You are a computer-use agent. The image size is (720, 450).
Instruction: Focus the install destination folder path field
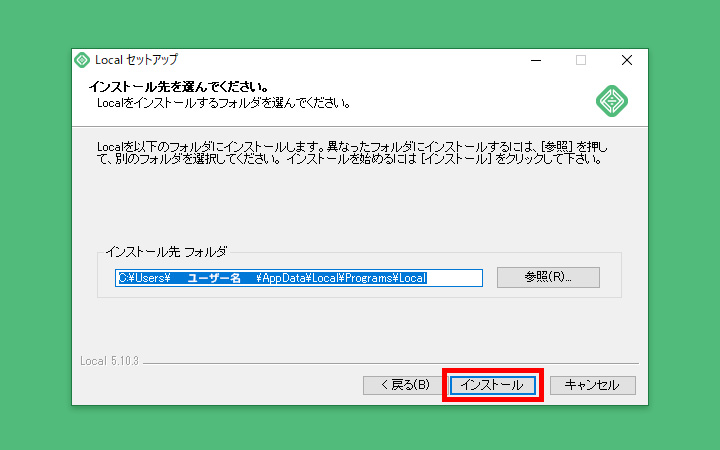tap(299, 278)
